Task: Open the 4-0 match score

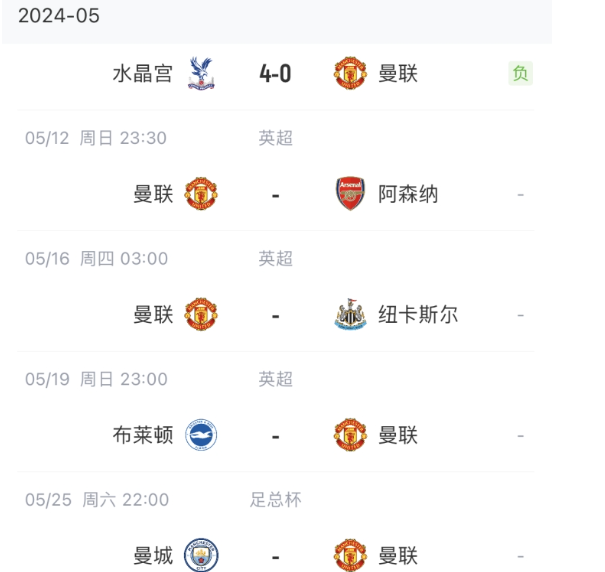Action: tap(275, 74)
